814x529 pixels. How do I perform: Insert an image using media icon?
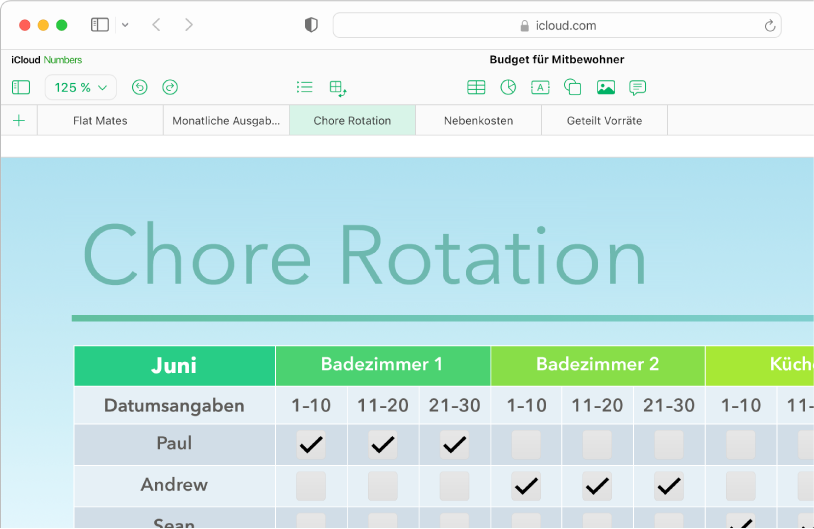(x=606, y=87)
